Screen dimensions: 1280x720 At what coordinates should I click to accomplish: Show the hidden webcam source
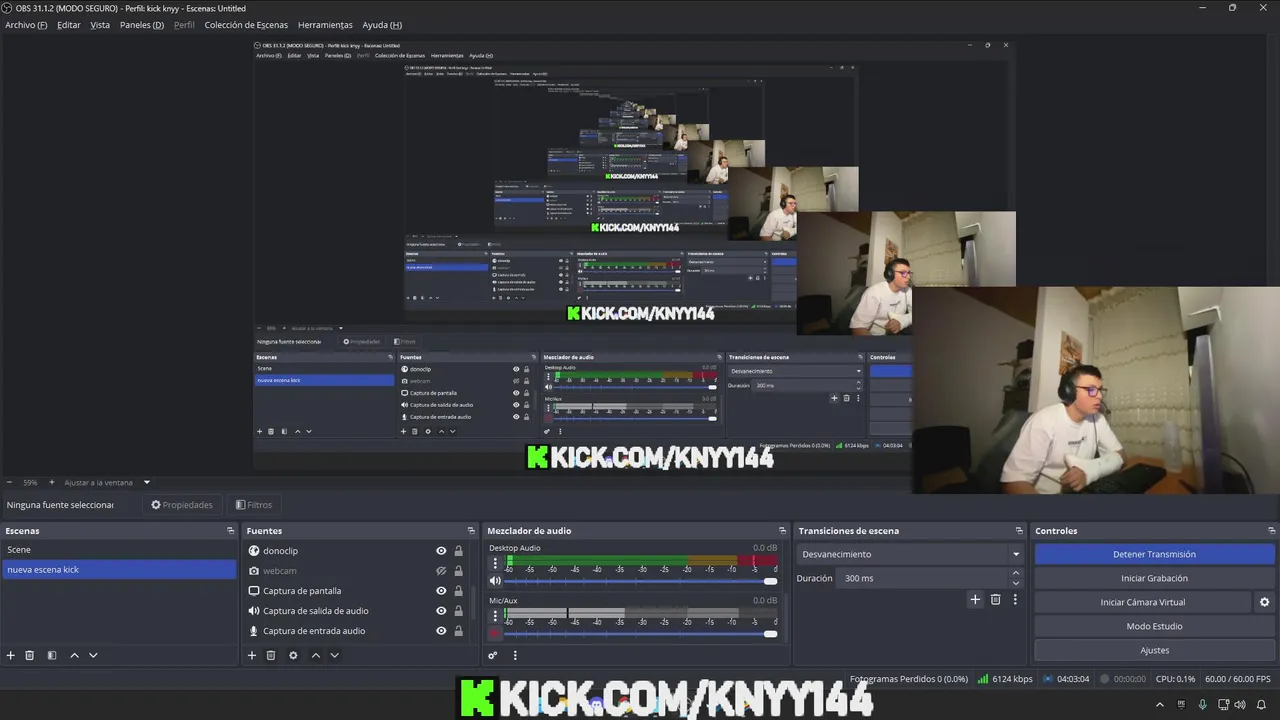441,571
